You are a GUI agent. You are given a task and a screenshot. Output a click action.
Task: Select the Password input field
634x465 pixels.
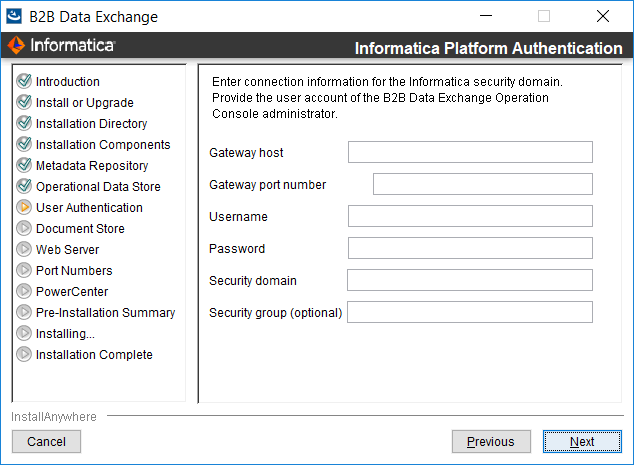click(x=470, y=248)
